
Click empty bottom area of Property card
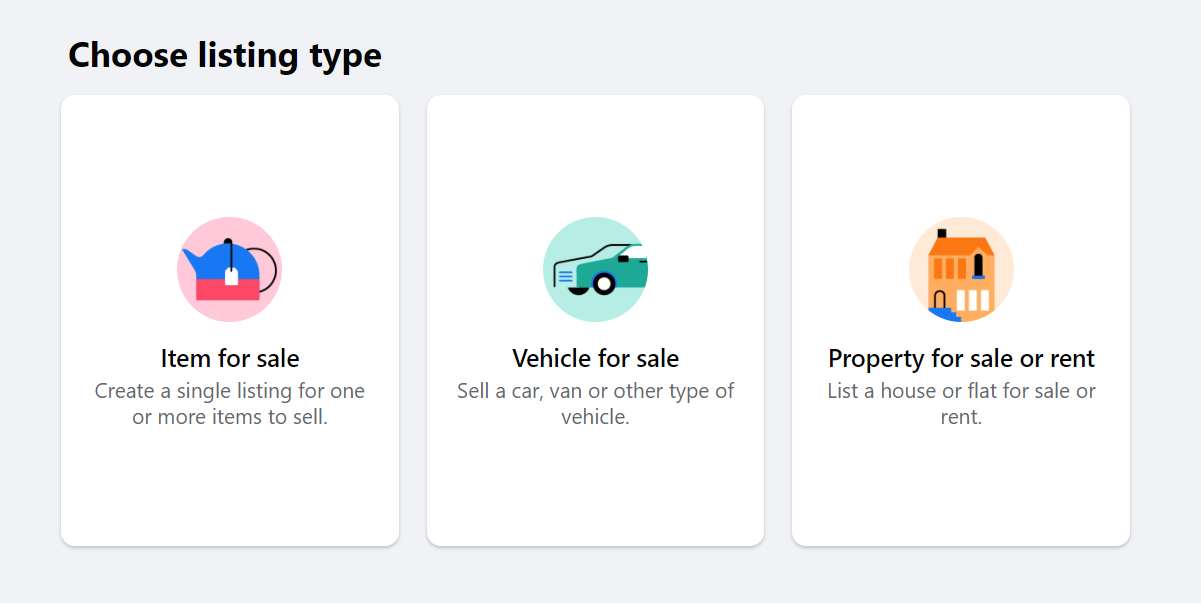point(961,490)
